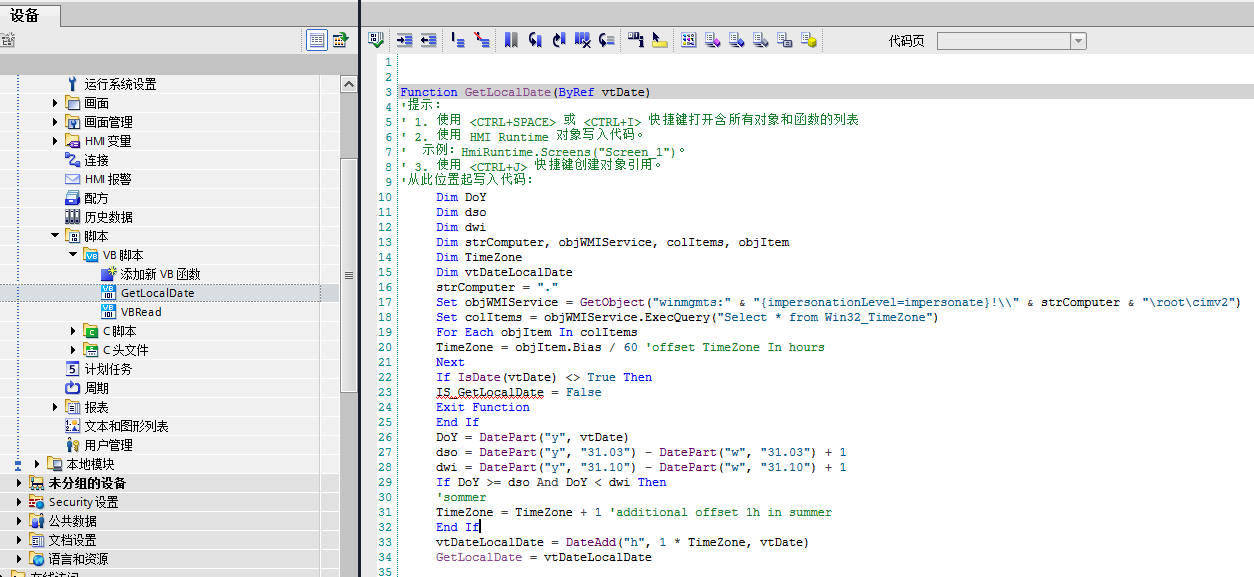Expand the HMI 变量 folder
This screenshot has height=577, width=1254.
pyautogui.click(x=55, y=141)
